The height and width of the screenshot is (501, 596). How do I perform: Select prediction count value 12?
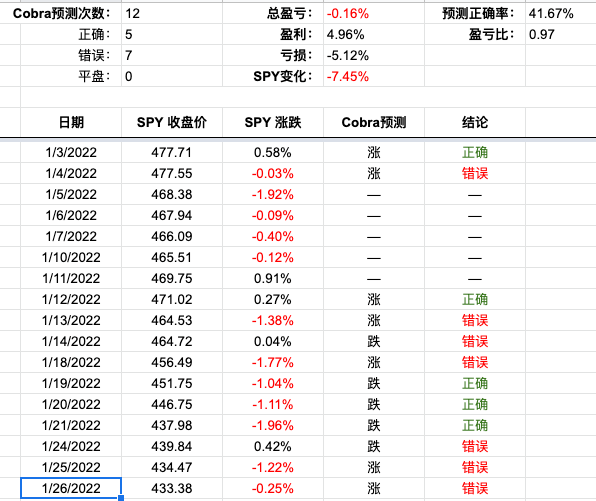[x=133, y=14]
